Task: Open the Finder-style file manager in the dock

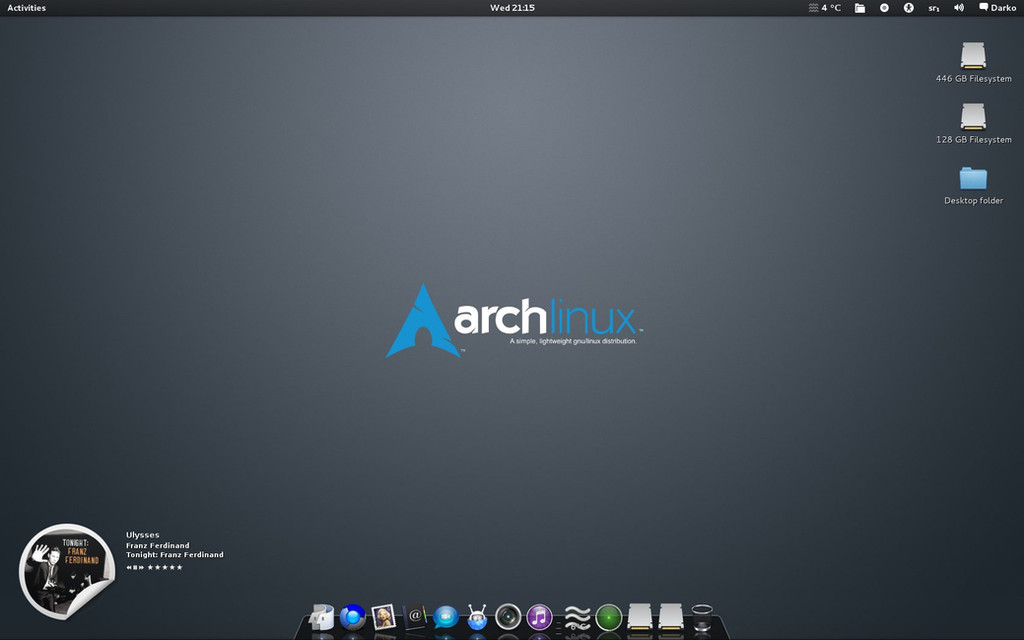Action: (x=321, y=617)
